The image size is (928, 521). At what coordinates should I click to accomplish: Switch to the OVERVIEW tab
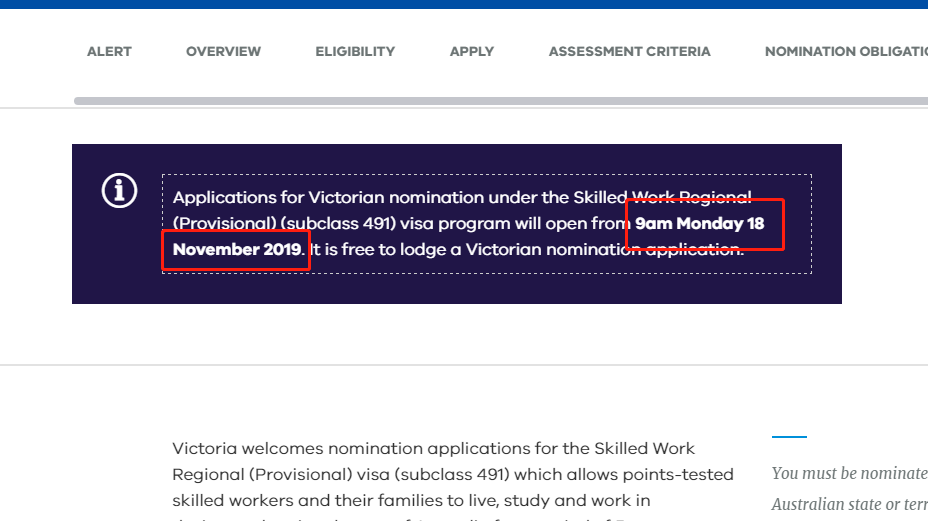pyautogui.click(x=223, y=52)
